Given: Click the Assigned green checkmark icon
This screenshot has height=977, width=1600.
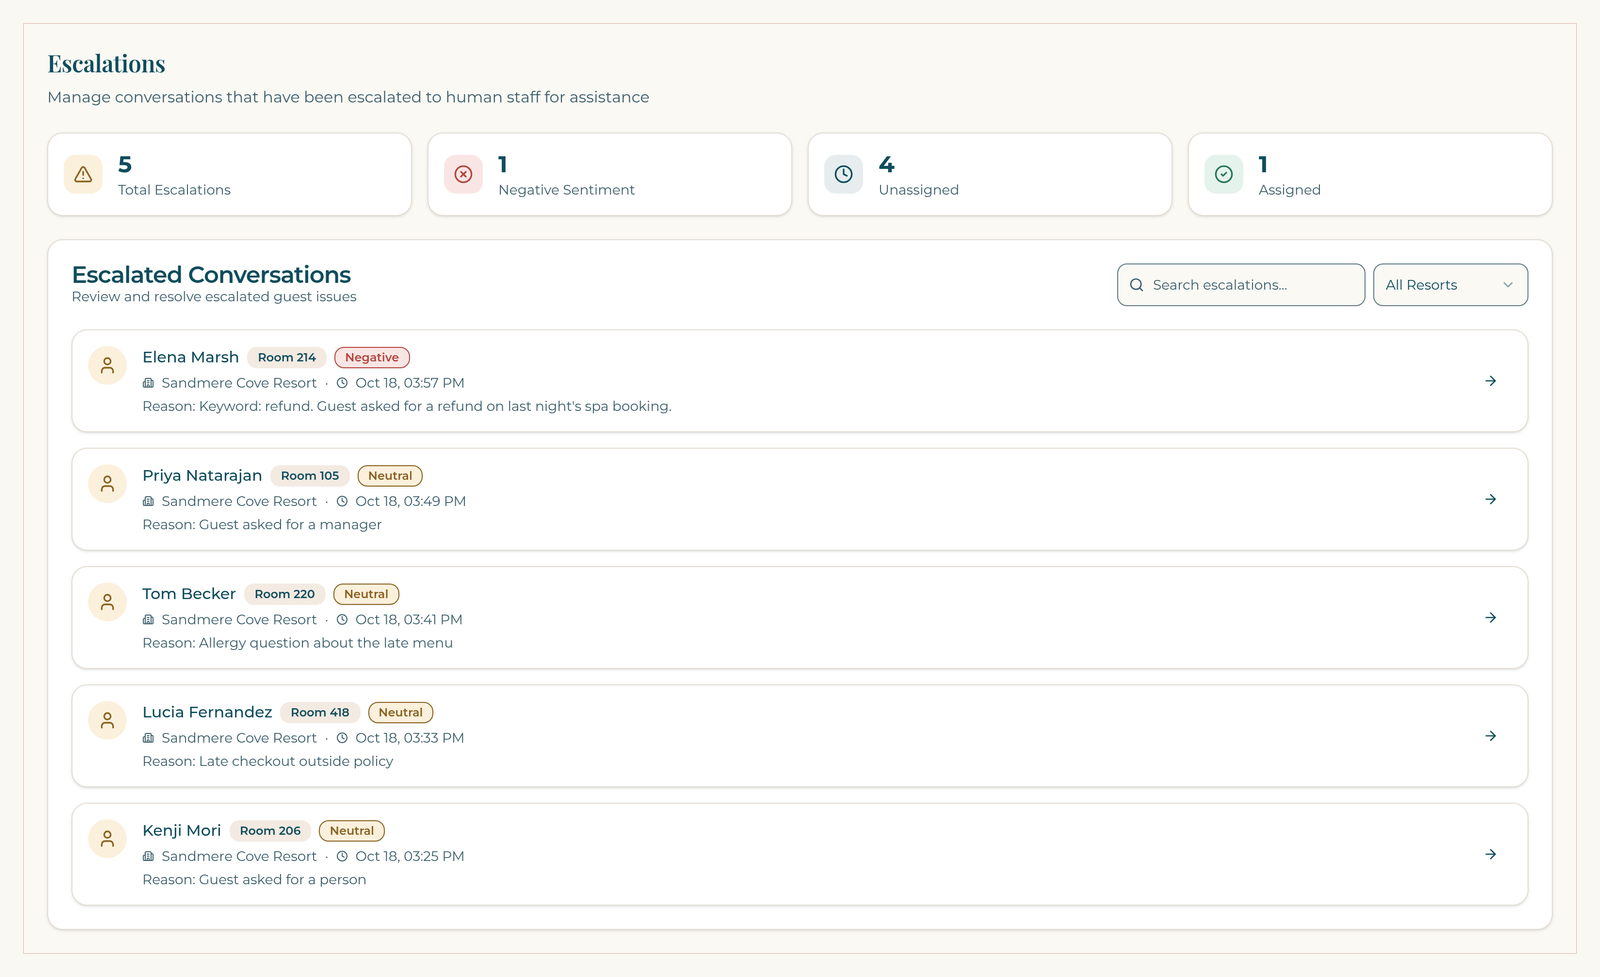Looking at the screenshot, I should point(1223,174).
